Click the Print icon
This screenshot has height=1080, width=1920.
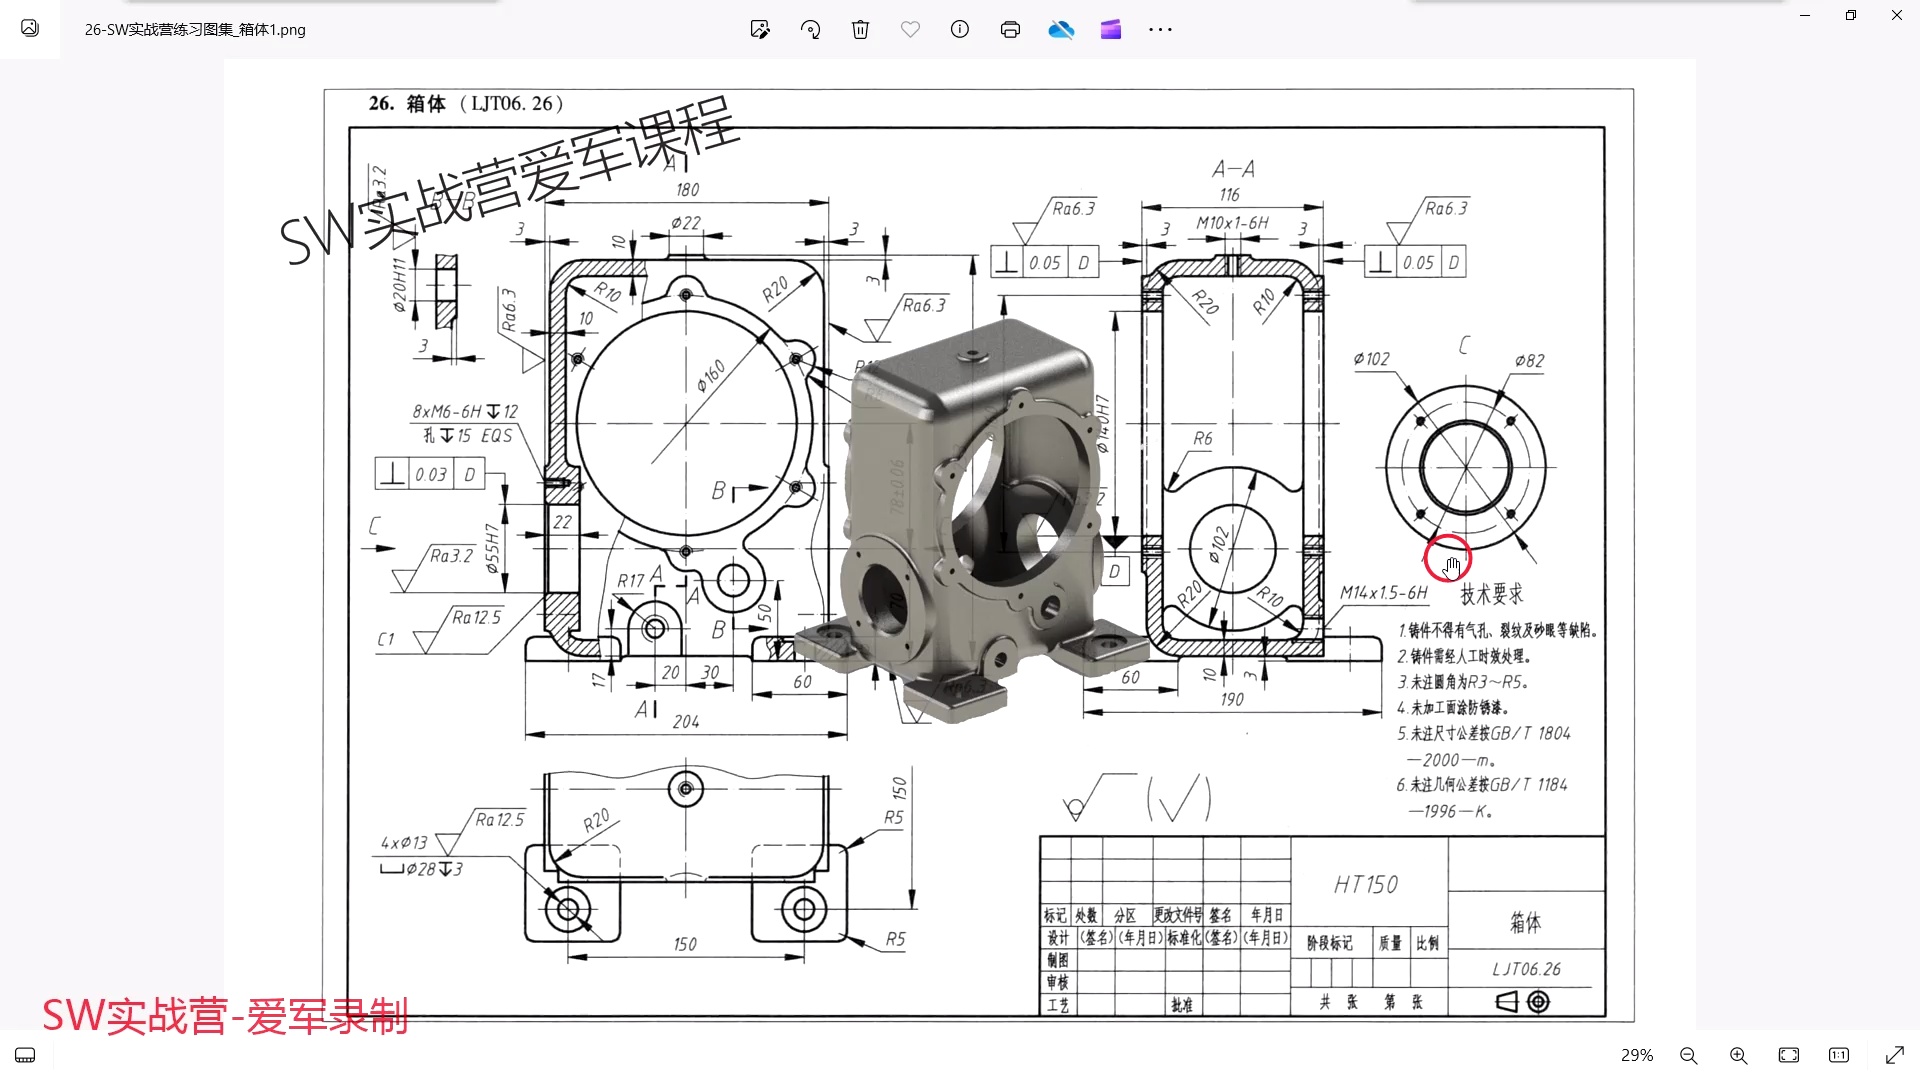point(1010,30)
